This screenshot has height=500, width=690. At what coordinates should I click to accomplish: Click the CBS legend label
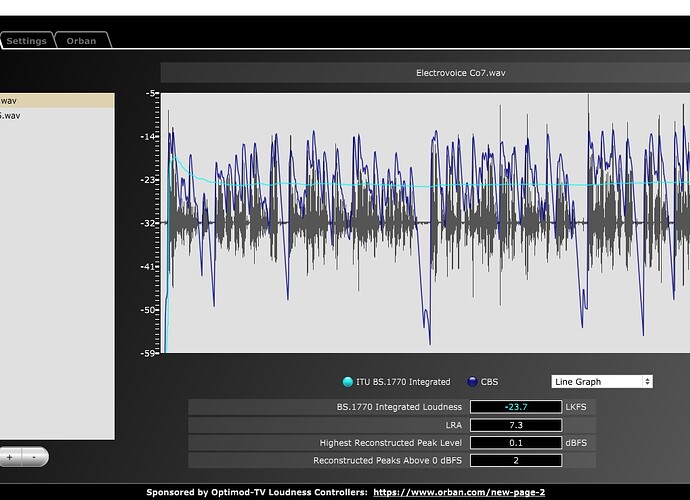click(489, 382)
